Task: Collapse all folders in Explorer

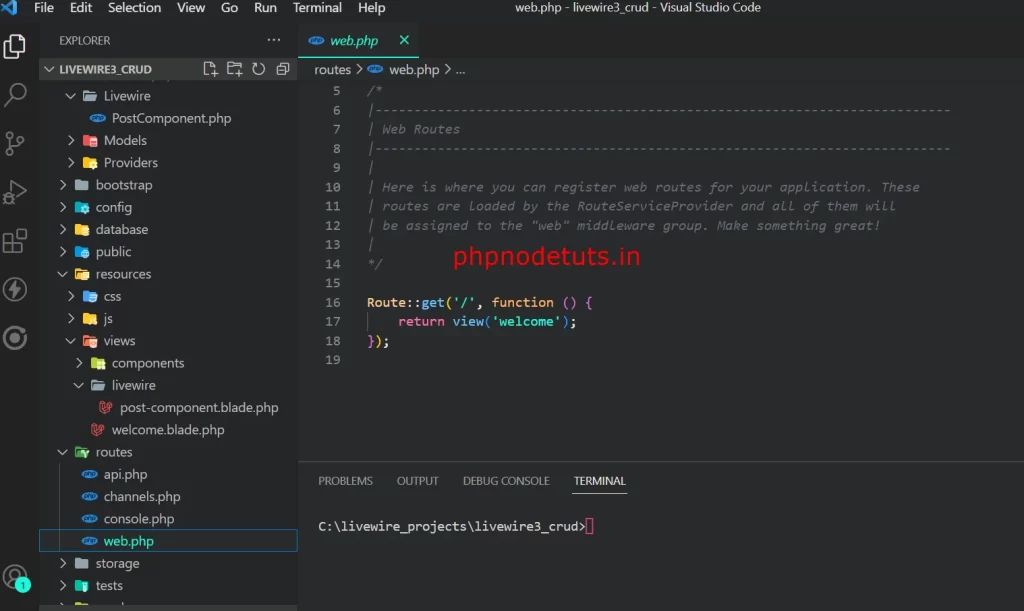Action: point(282,69)
